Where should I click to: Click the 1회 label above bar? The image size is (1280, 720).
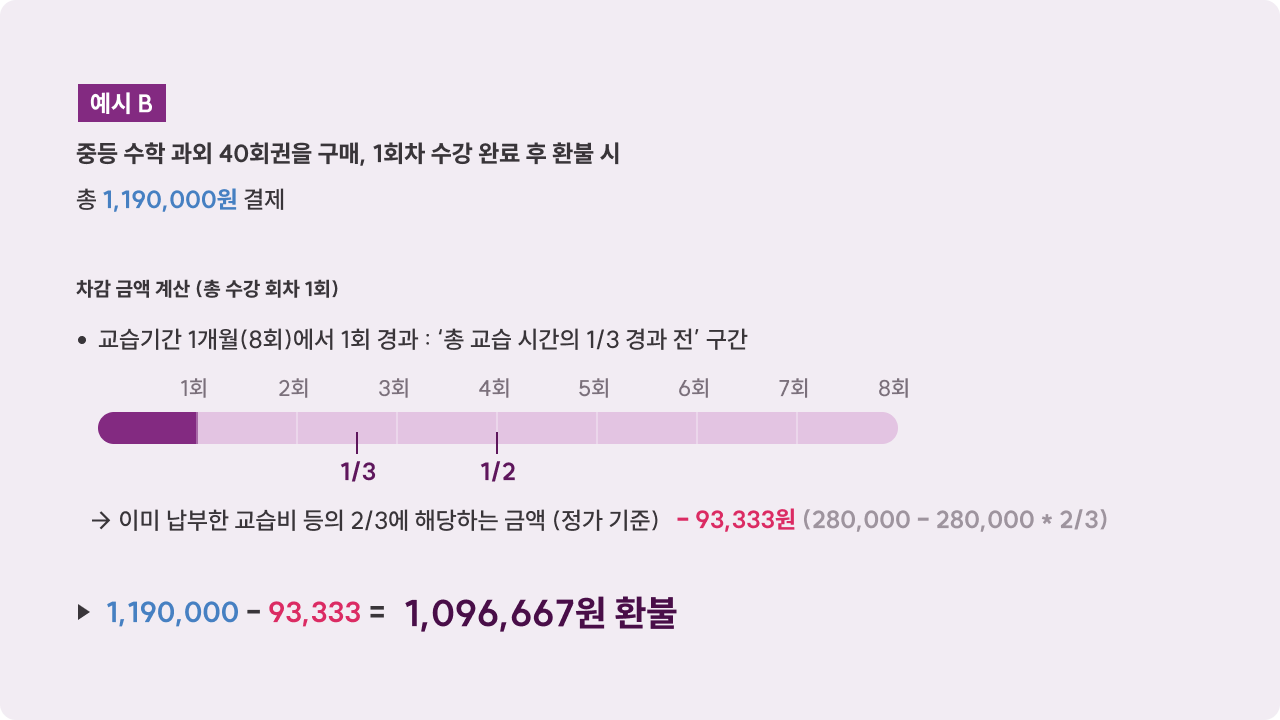(193, 388)
